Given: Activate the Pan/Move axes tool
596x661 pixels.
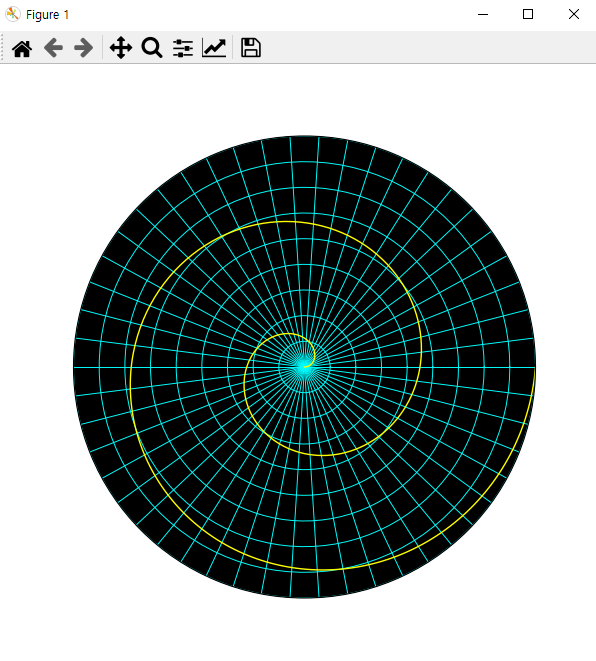Looking at the screenshot, I should (x=121, y=48).
